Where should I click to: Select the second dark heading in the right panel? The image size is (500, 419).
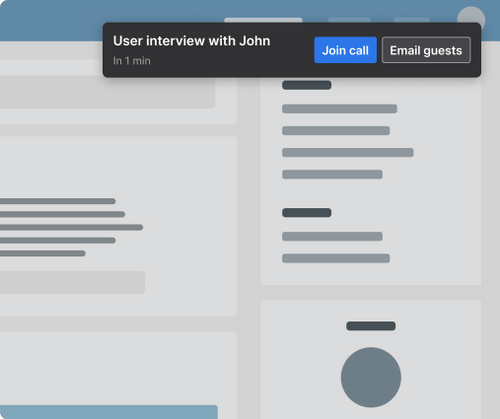click(x=307, y=213)
